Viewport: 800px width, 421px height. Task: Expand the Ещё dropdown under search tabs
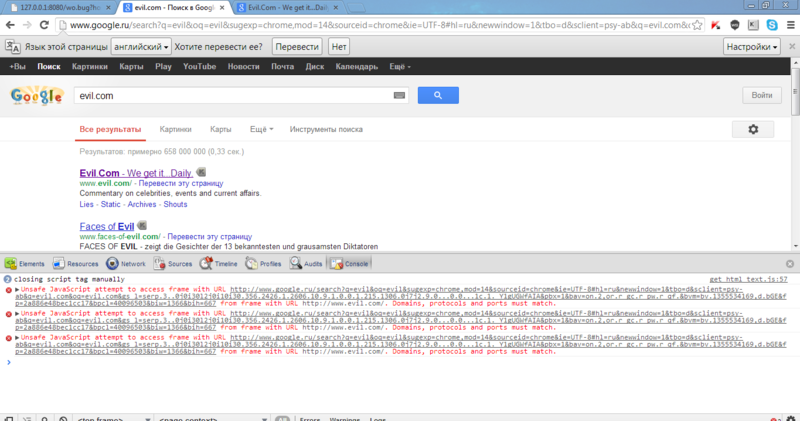[x=261, y=130]
